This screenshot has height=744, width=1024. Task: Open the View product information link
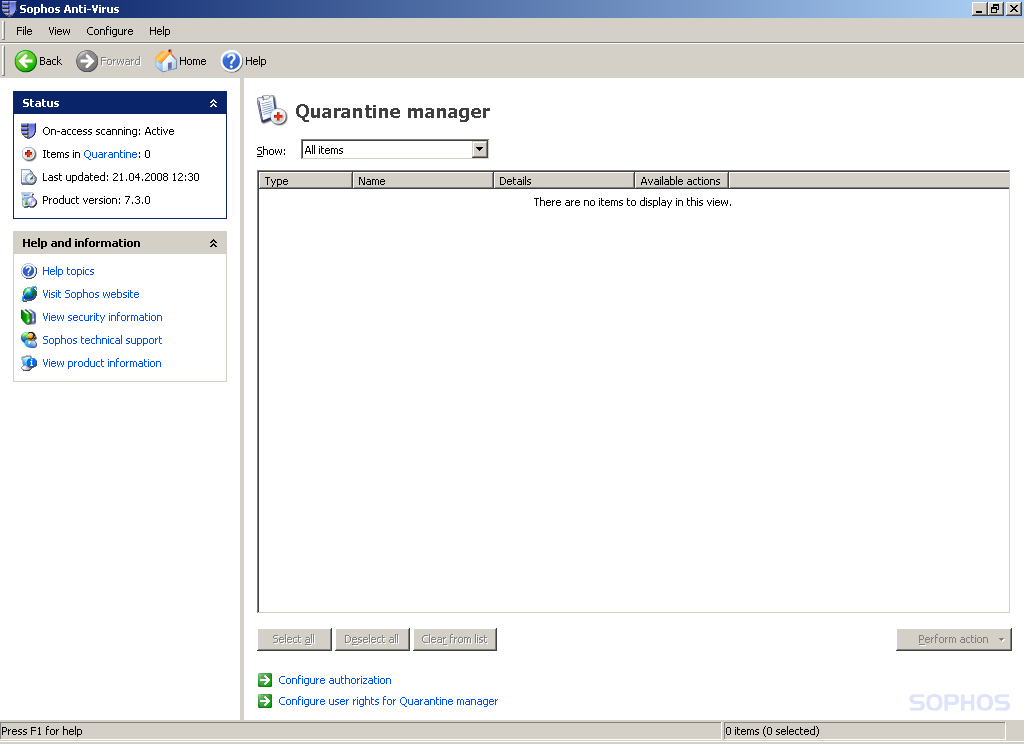[102, 363]
